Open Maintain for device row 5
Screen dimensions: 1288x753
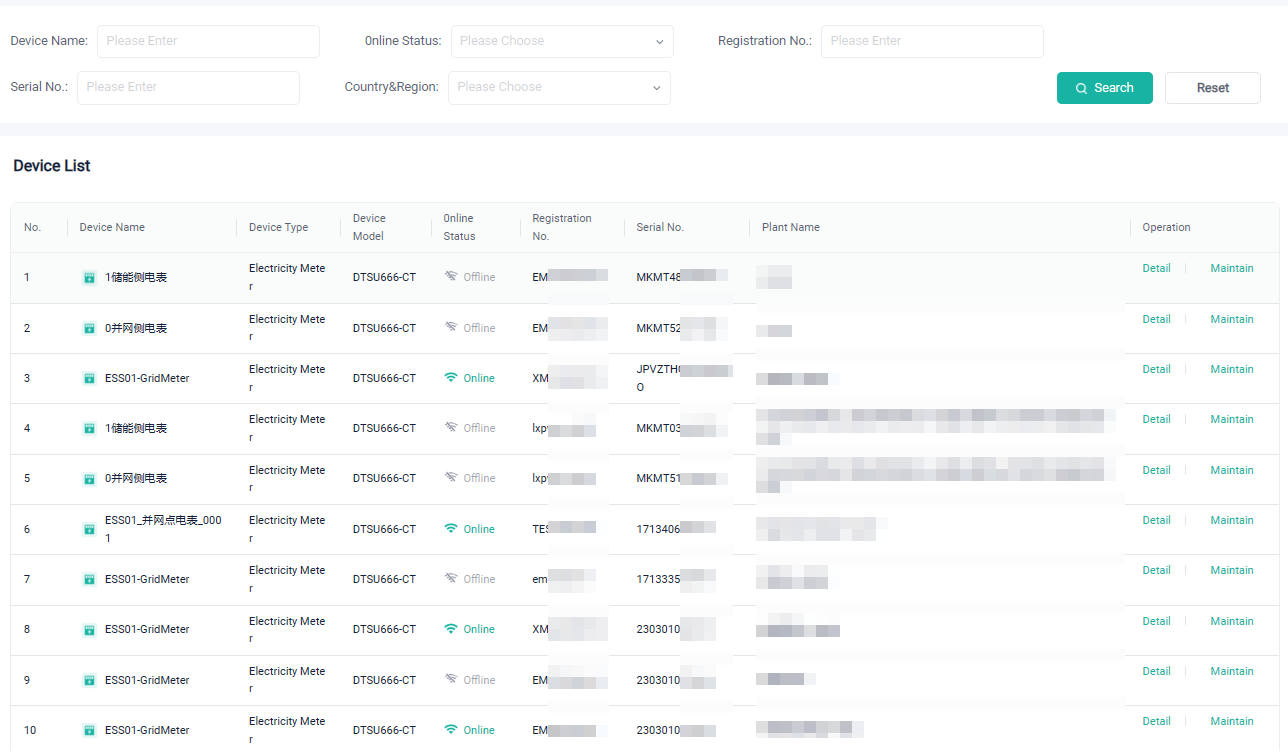pyautogui.click(x=1232, y=470)
